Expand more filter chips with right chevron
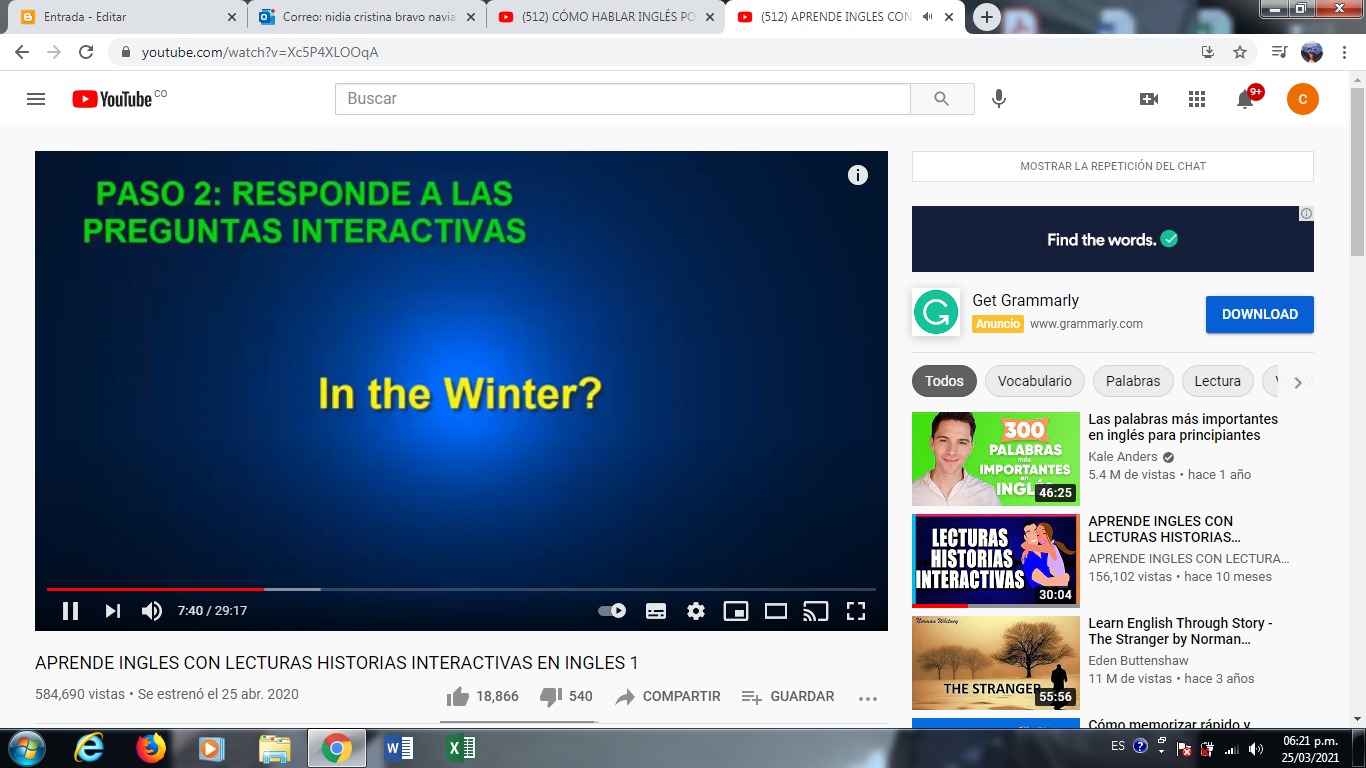 tap(1298, 382)
